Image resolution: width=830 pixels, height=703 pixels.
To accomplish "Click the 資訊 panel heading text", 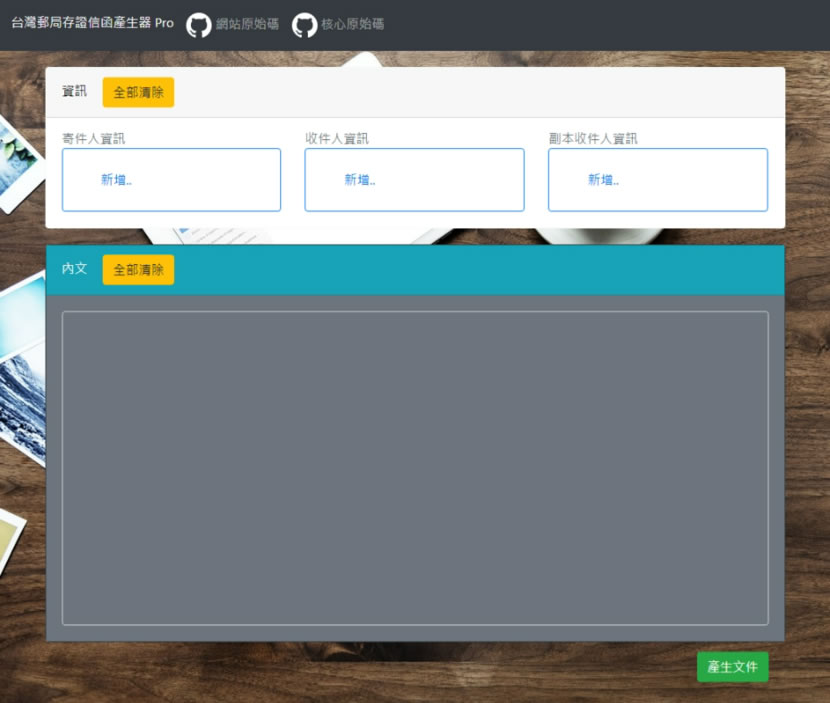I will coord(74,92).
